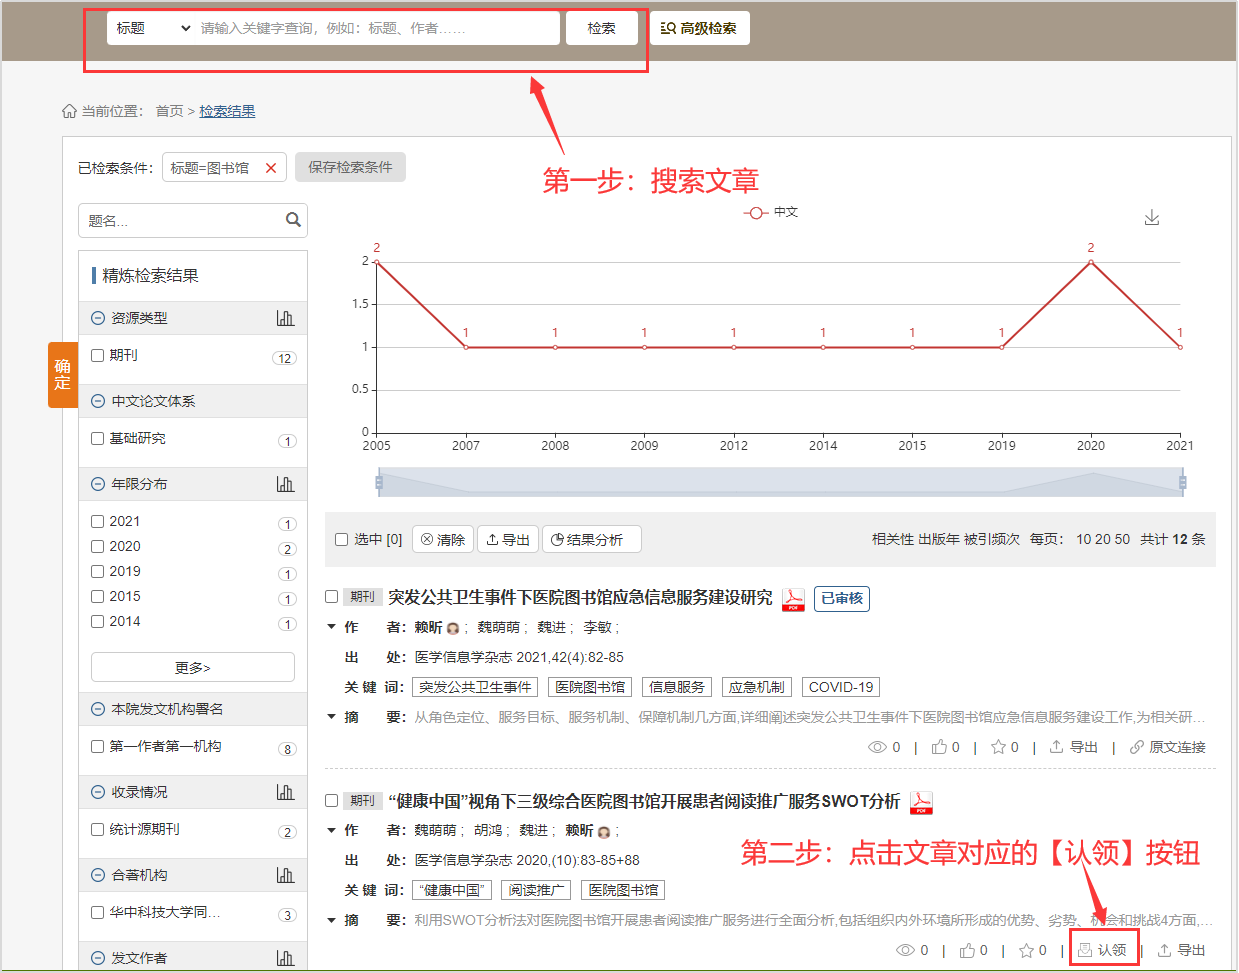Show bar chart for 年限分布 facet
The width and height of the screenshot is (1239, 973).
(x=285, y=484)
